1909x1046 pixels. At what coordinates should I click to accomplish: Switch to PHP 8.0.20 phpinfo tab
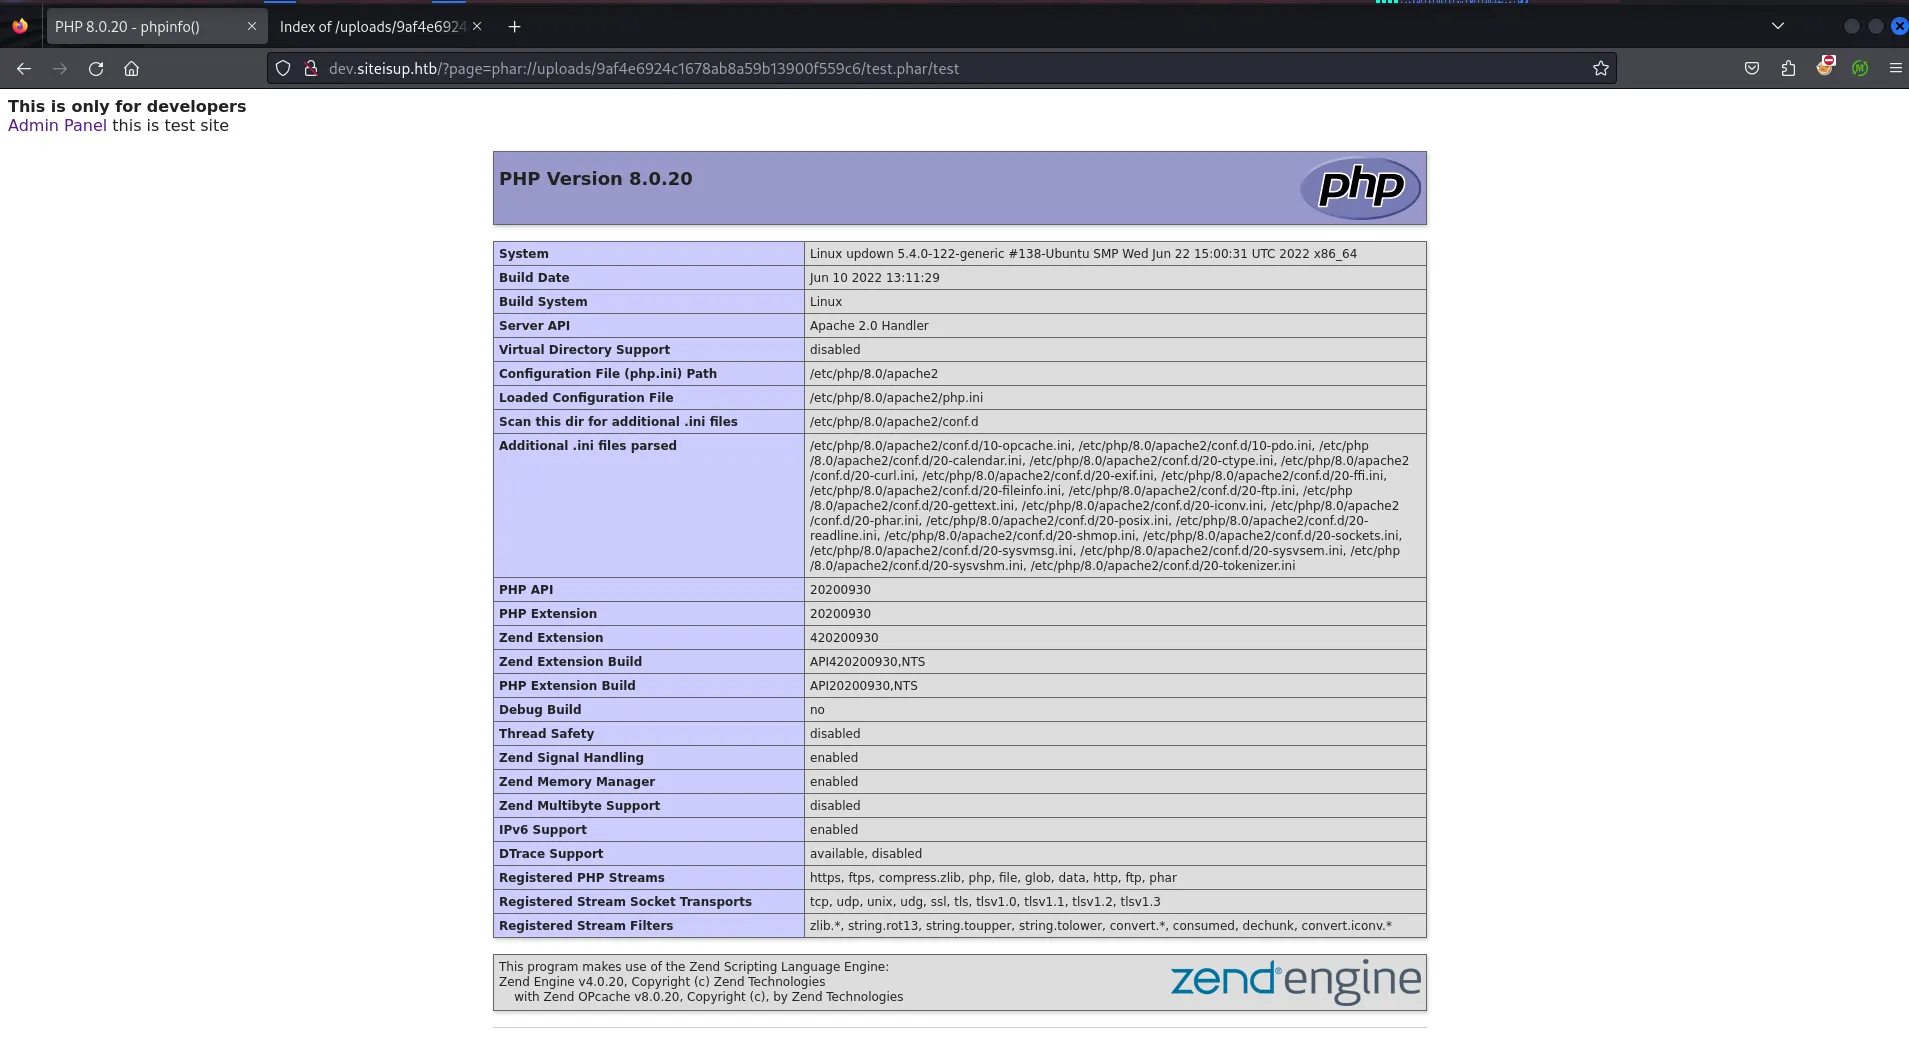tap(156, 27)
